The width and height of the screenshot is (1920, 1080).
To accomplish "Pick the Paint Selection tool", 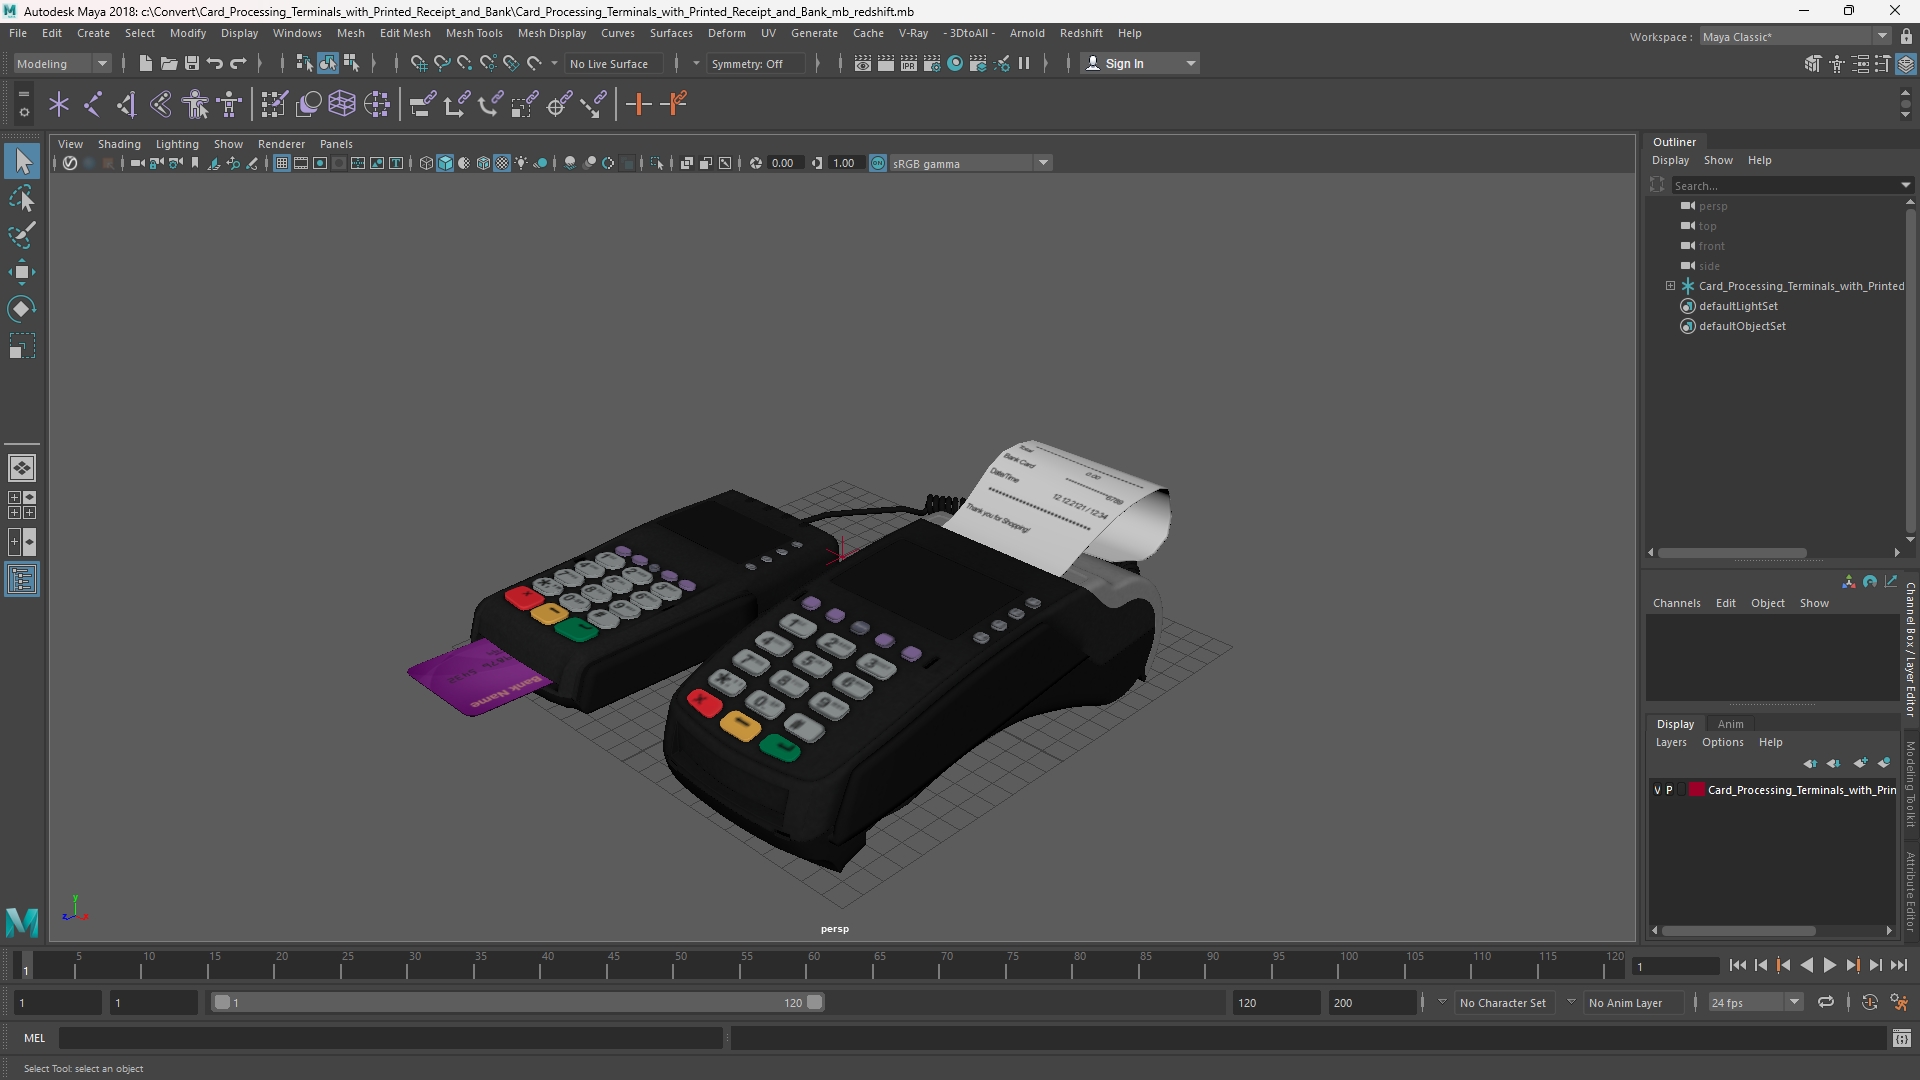I will pos(22,235).
